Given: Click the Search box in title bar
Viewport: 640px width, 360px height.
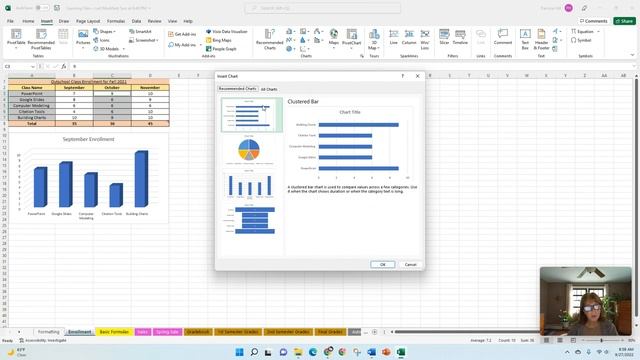Looking at the screenshot, I should point(322,8).
